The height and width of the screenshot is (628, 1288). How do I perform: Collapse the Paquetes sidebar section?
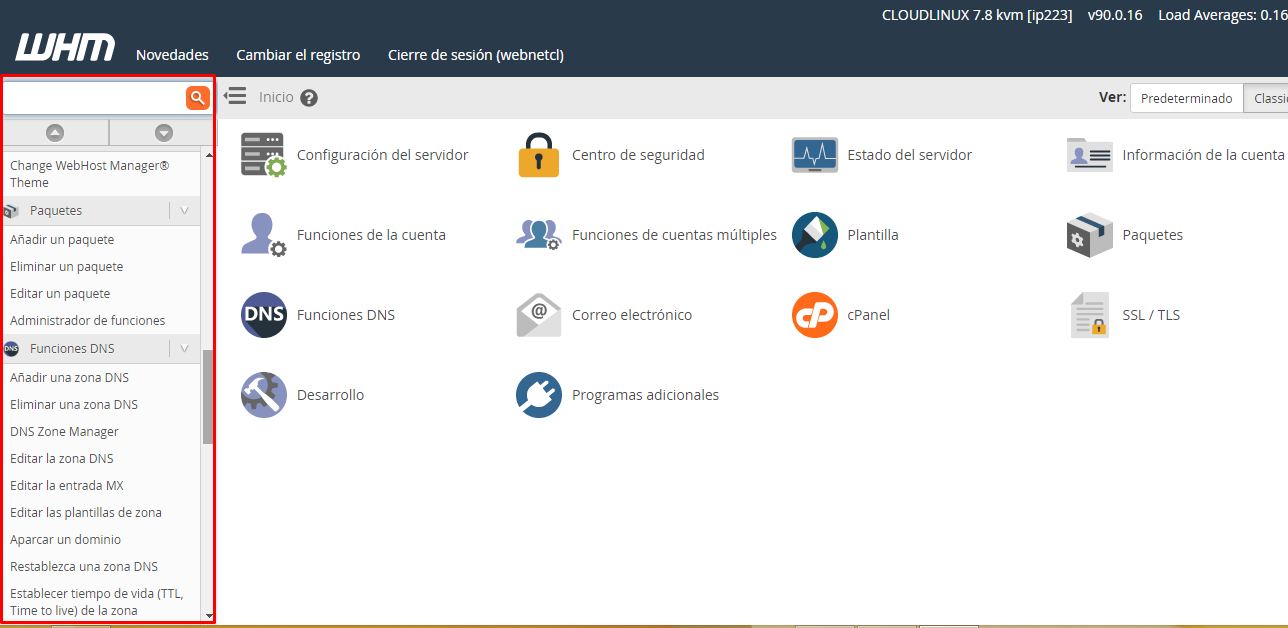point(184,211)
